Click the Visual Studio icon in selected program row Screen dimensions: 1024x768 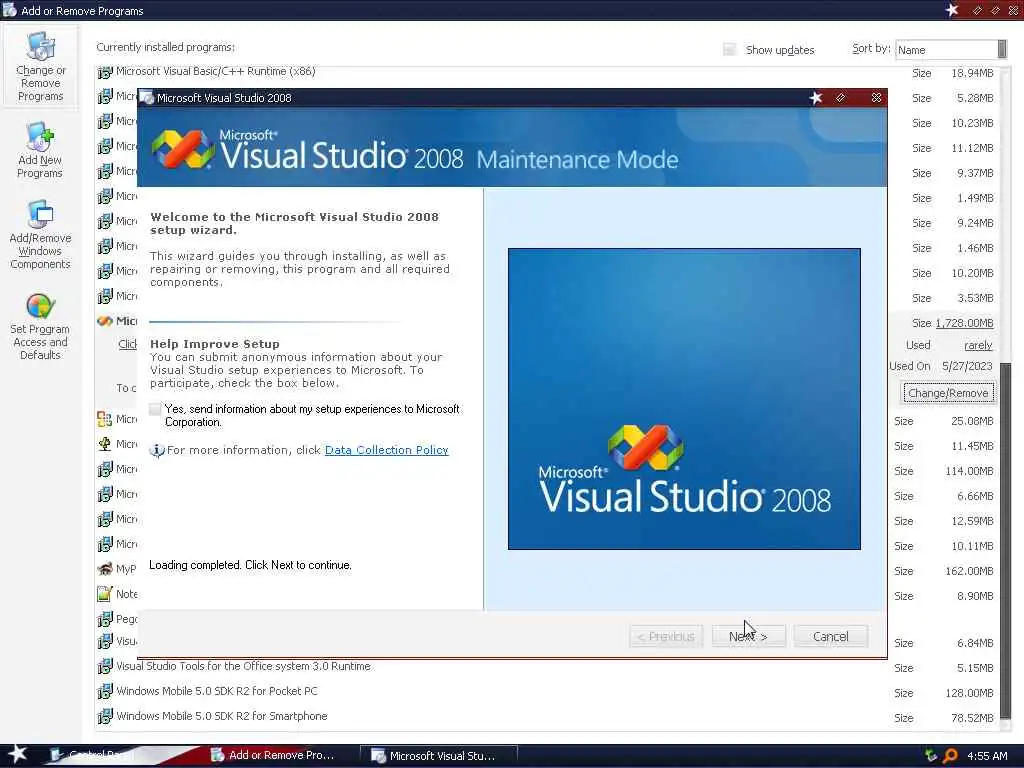pos(104,321)
